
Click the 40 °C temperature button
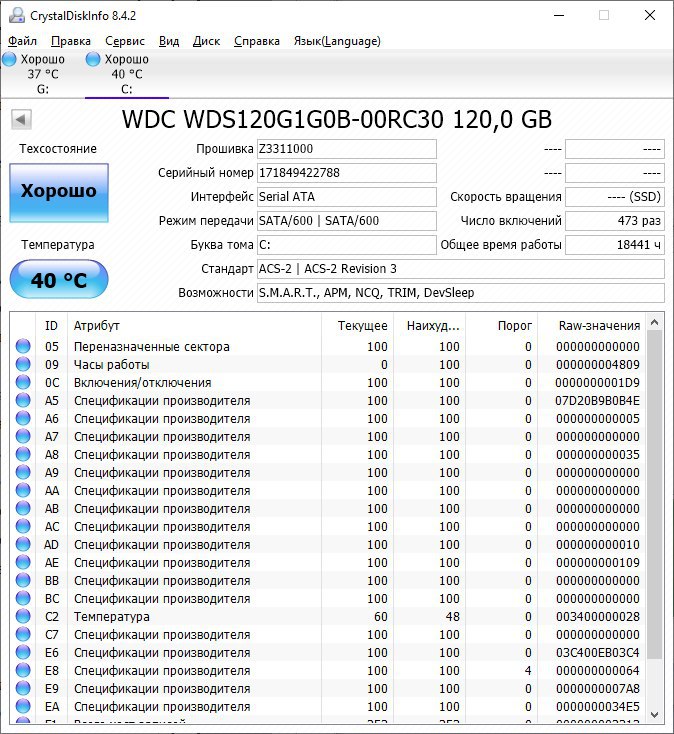(x=59, y=279)
